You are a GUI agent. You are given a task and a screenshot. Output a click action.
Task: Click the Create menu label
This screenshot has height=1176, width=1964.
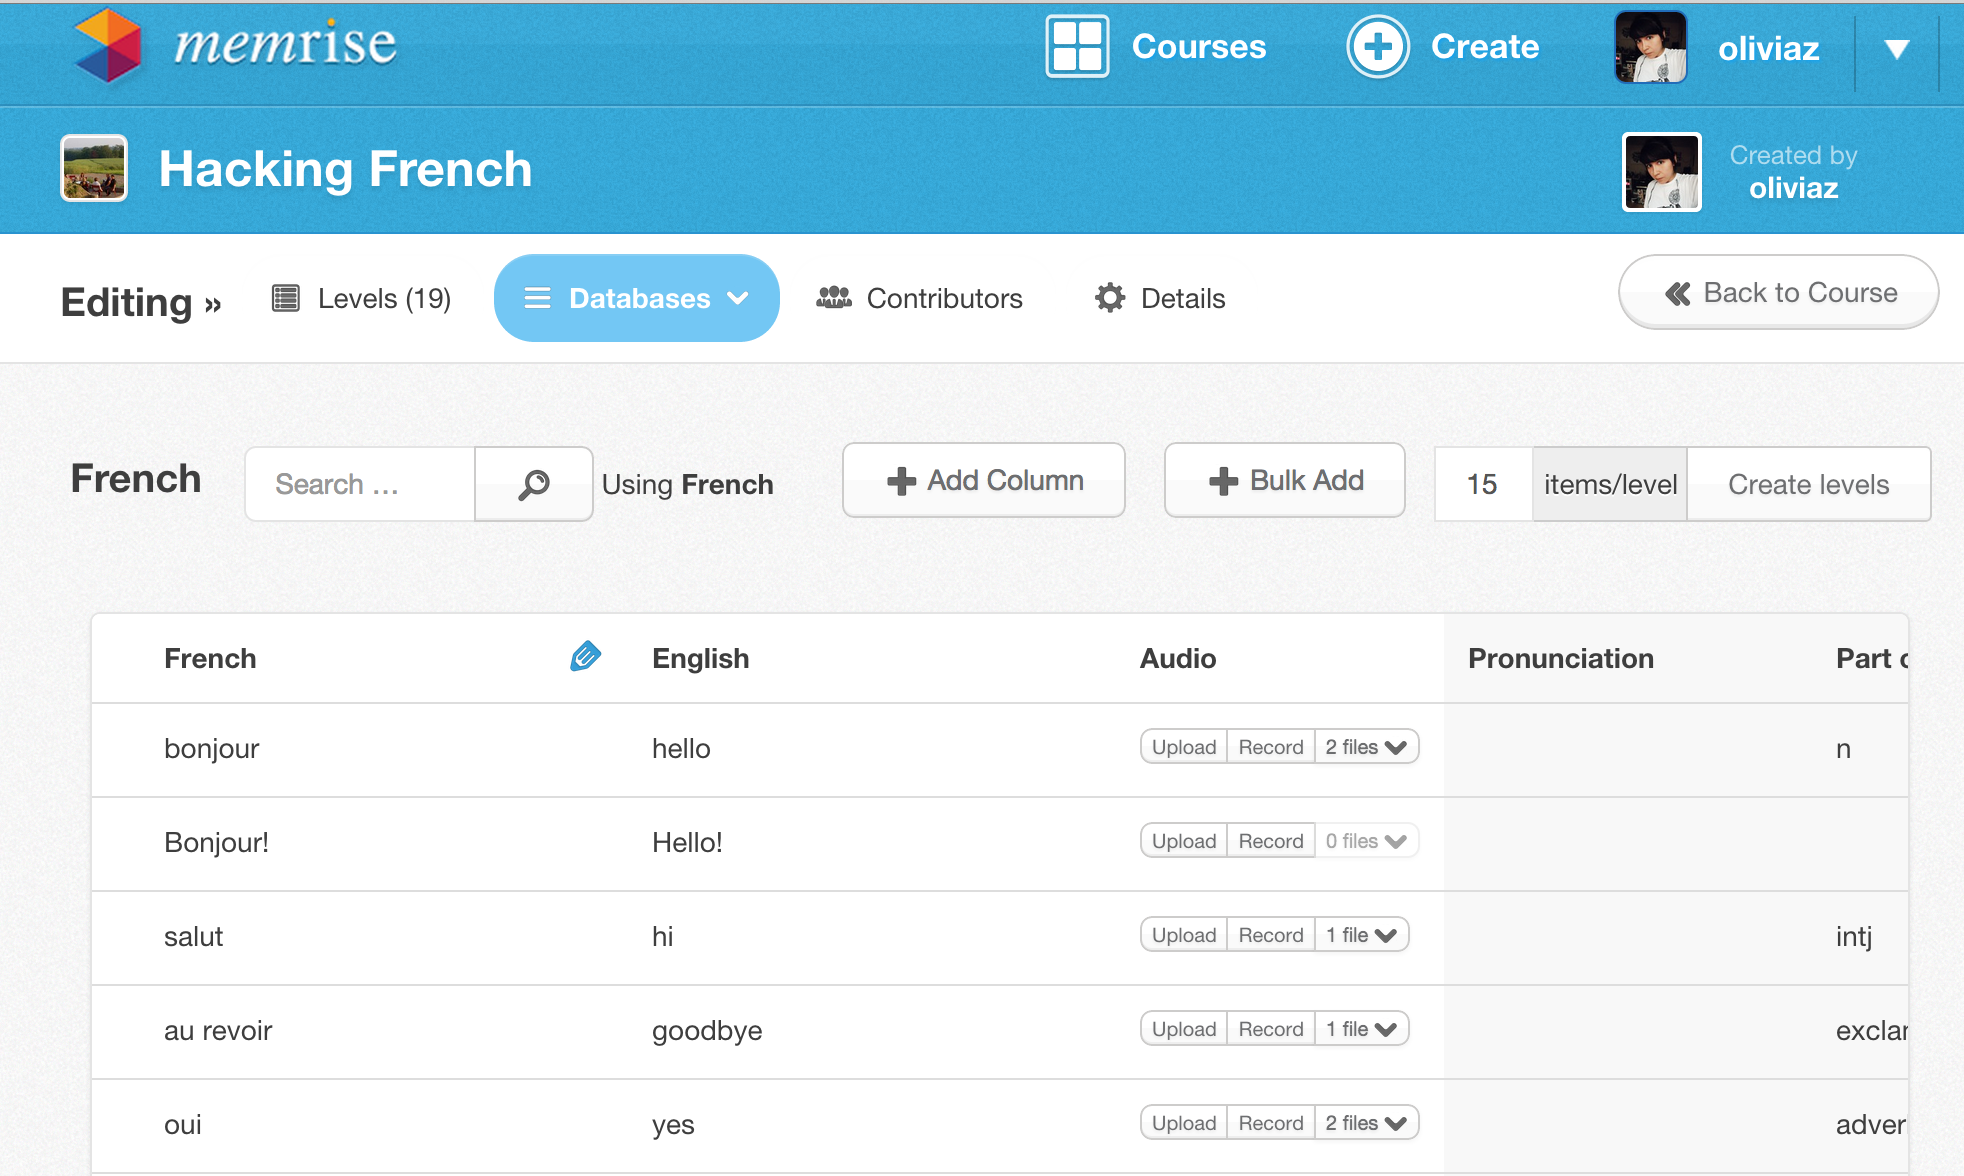(1485, 46)
